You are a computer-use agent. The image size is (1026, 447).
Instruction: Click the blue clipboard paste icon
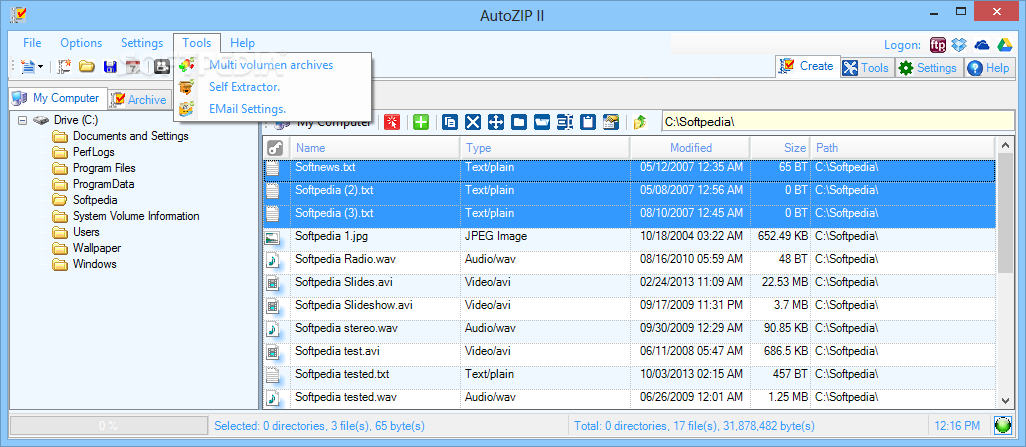pyautogui.click(x=588, y=122)
